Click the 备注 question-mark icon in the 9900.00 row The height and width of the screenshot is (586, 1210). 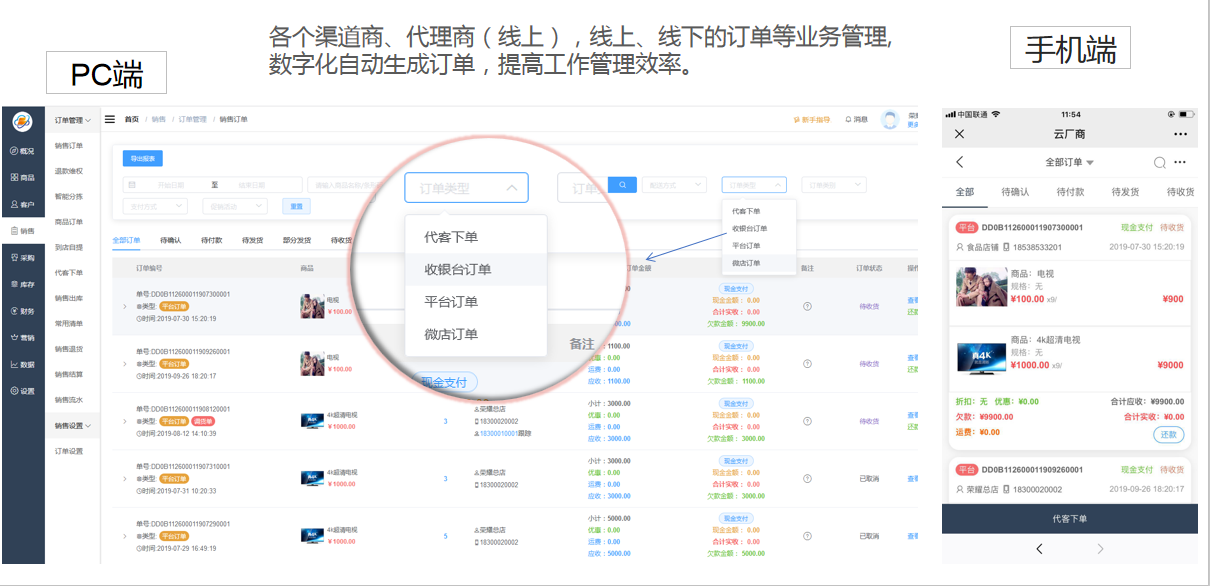pos(807,307)
